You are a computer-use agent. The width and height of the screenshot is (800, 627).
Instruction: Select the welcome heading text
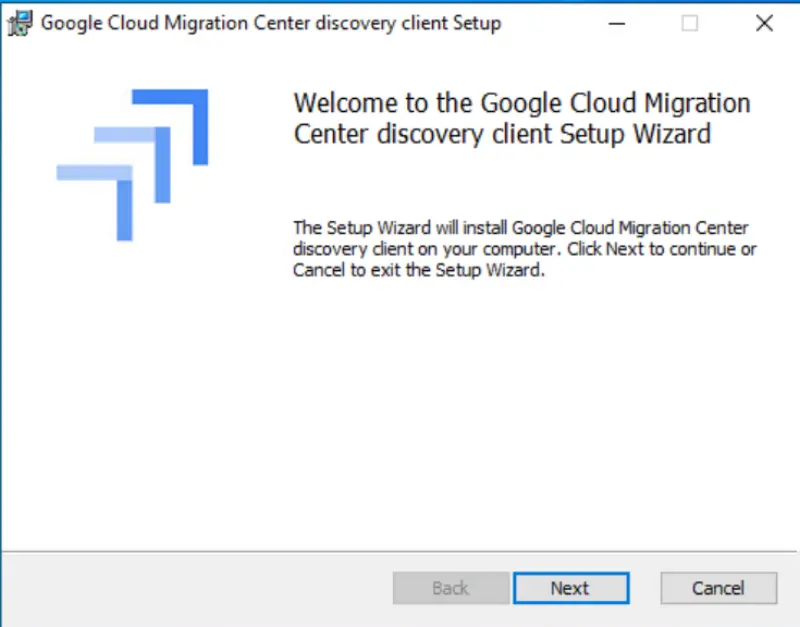pyautogui.click(x=521, y=118)
